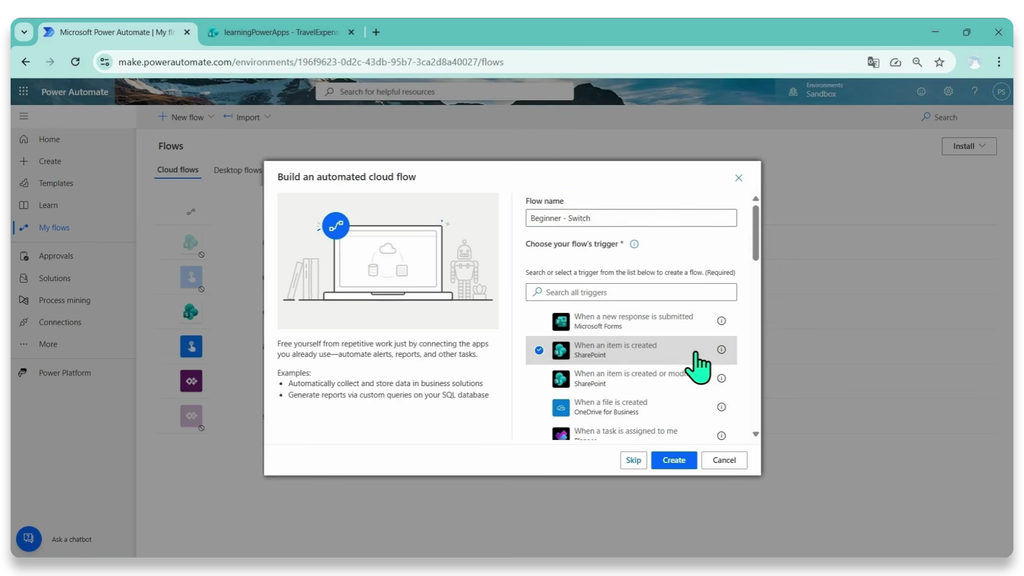Open the Power Automate app launcher waffle
The width and height of the screenshot is (1024, 576).
coord(24,91)
